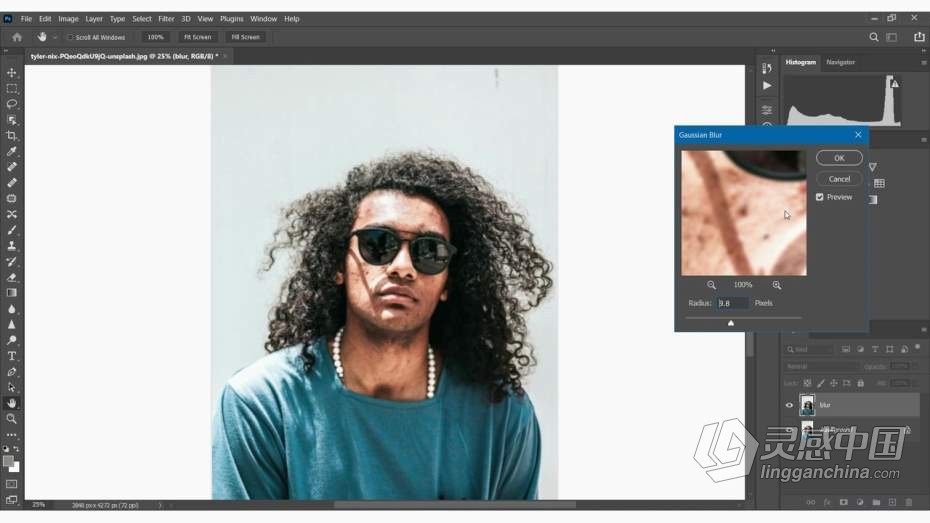
Task: Click the Radius value input field
Action: tap(733, 303)
